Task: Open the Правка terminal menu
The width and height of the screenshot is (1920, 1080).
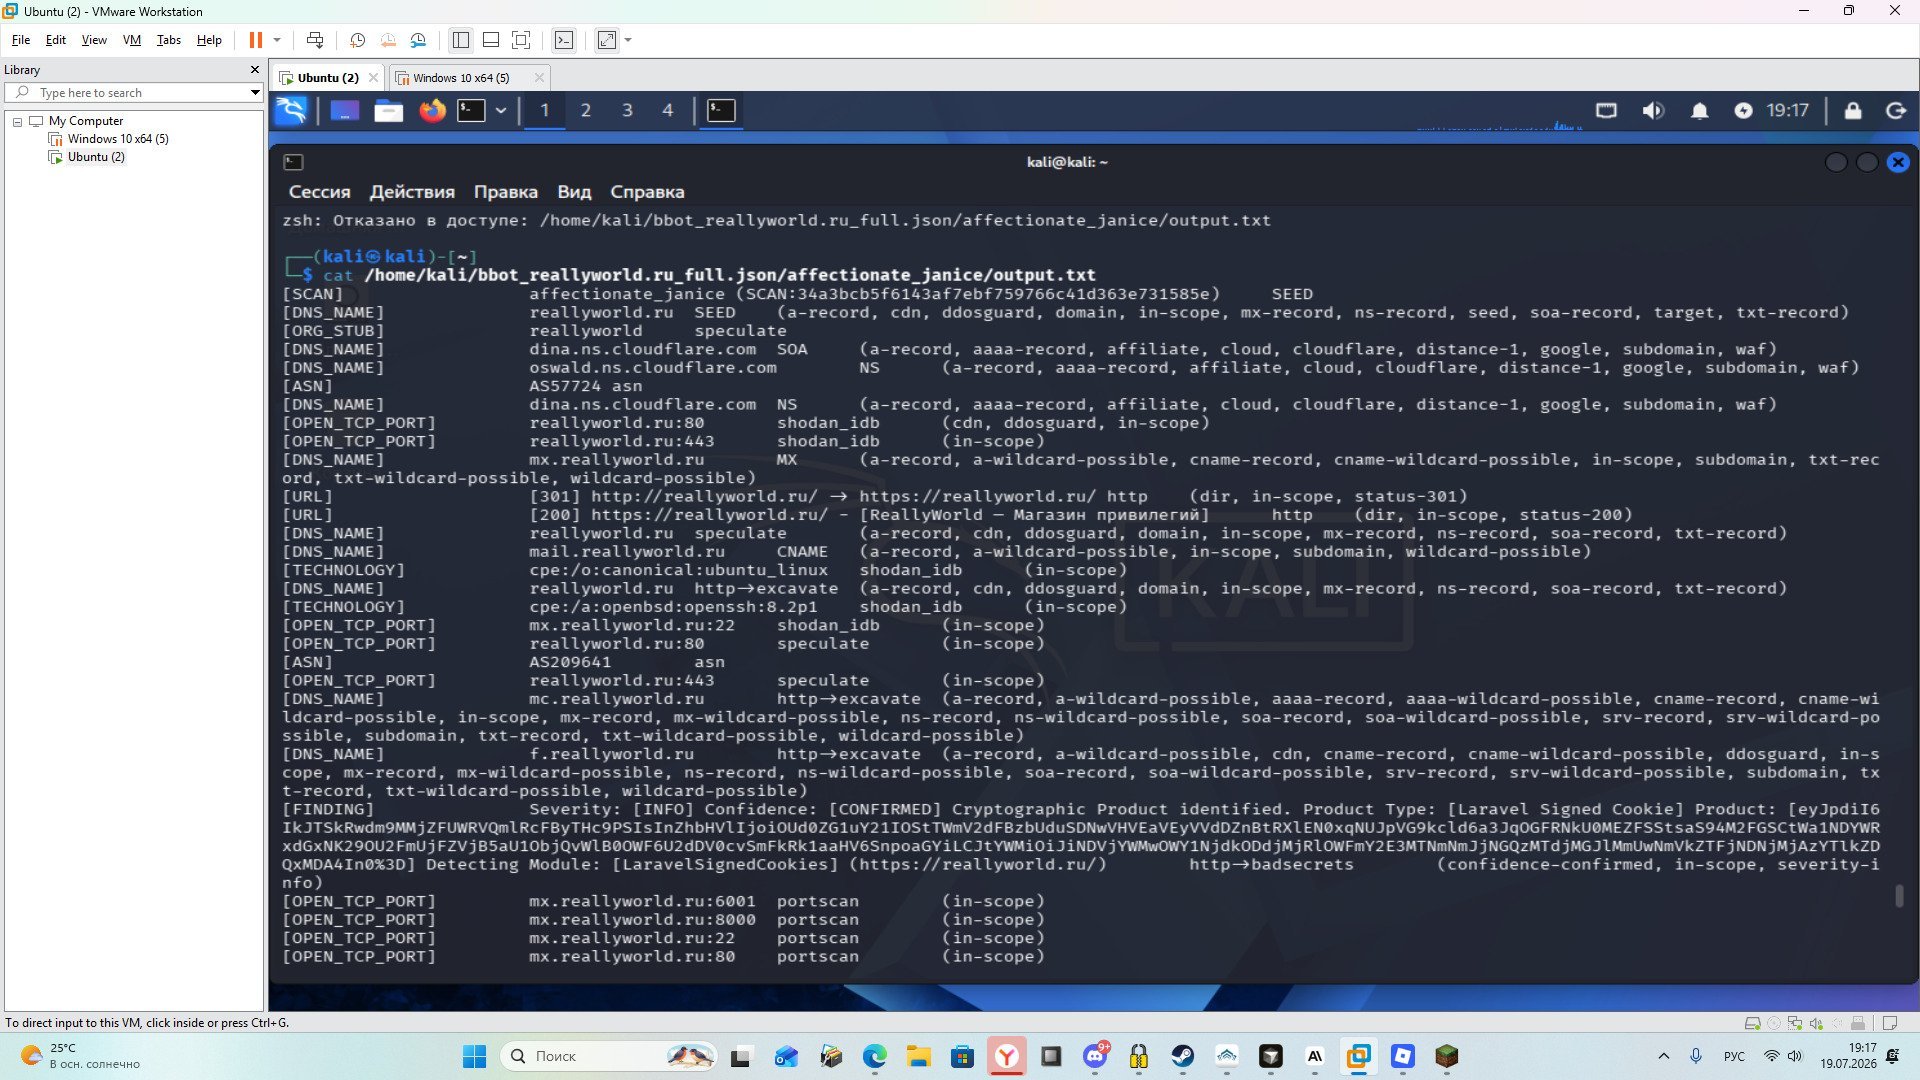Action: (x=506, y=192)
